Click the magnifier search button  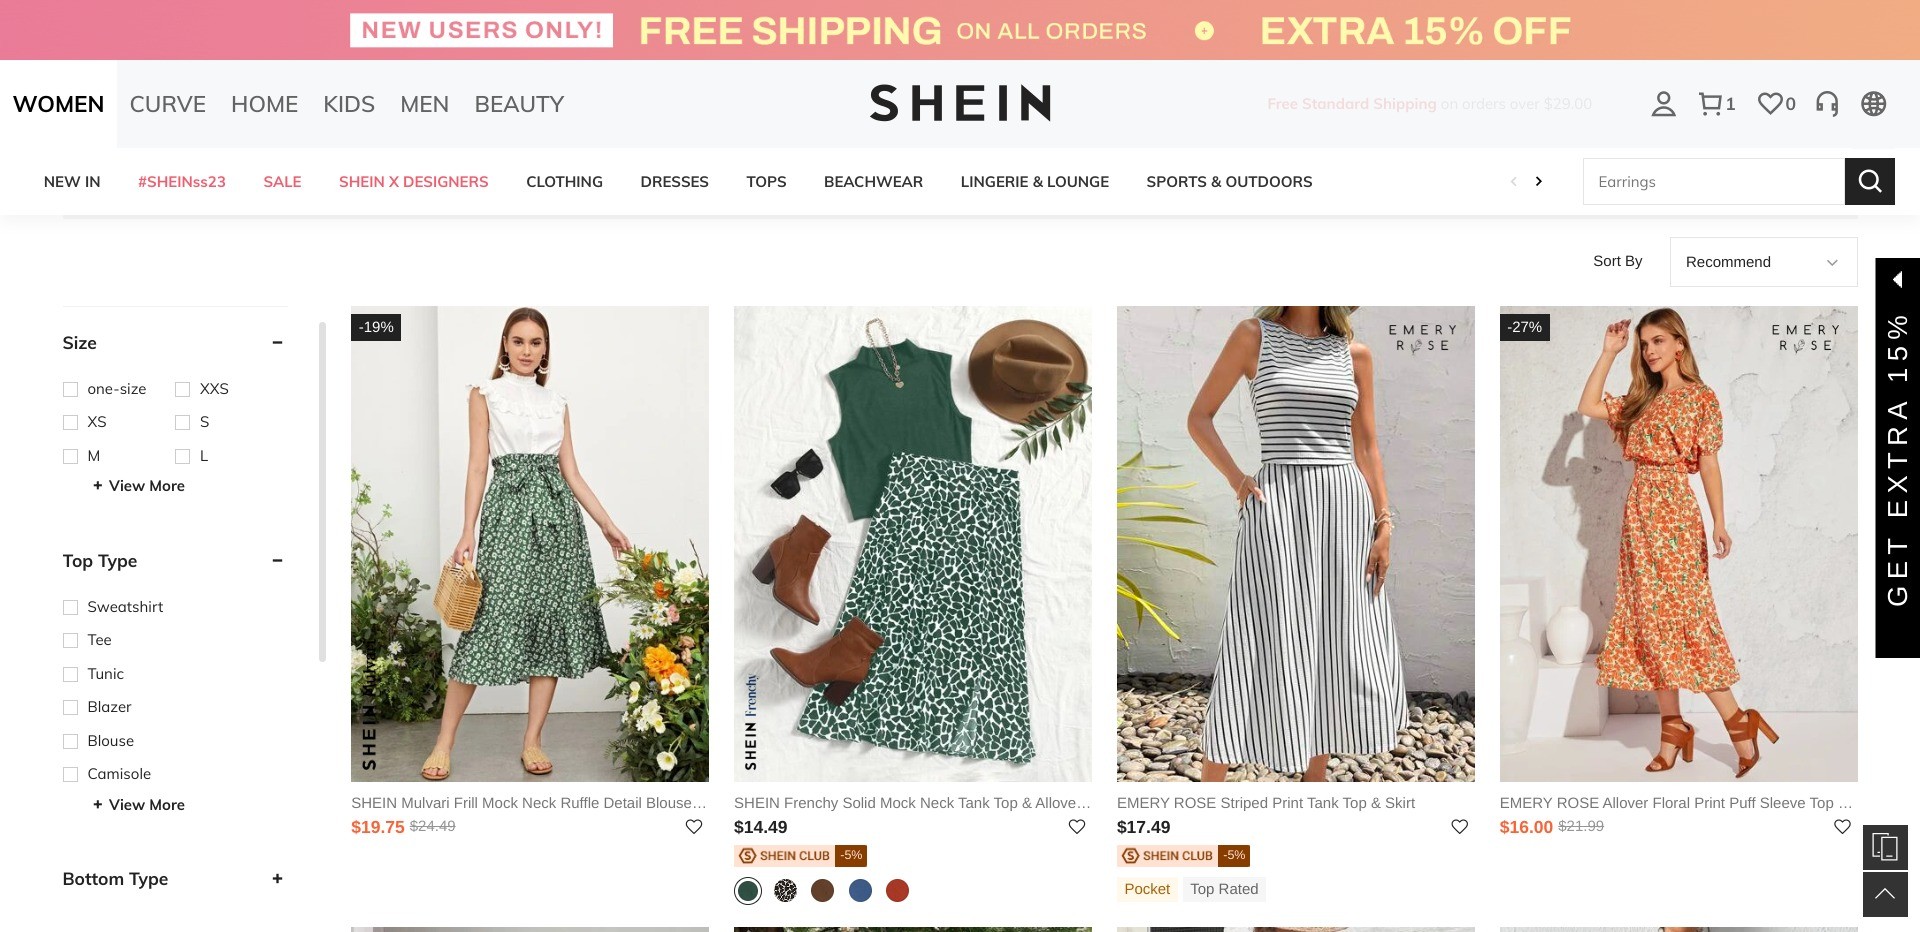[1869, 182]
